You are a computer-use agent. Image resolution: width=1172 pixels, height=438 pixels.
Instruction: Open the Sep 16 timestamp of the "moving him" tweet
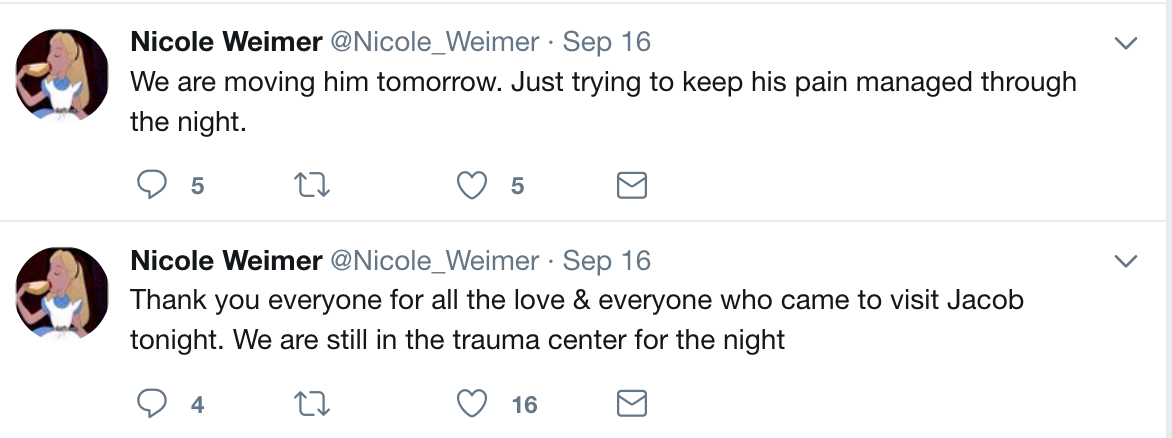(x=606, y=42)
